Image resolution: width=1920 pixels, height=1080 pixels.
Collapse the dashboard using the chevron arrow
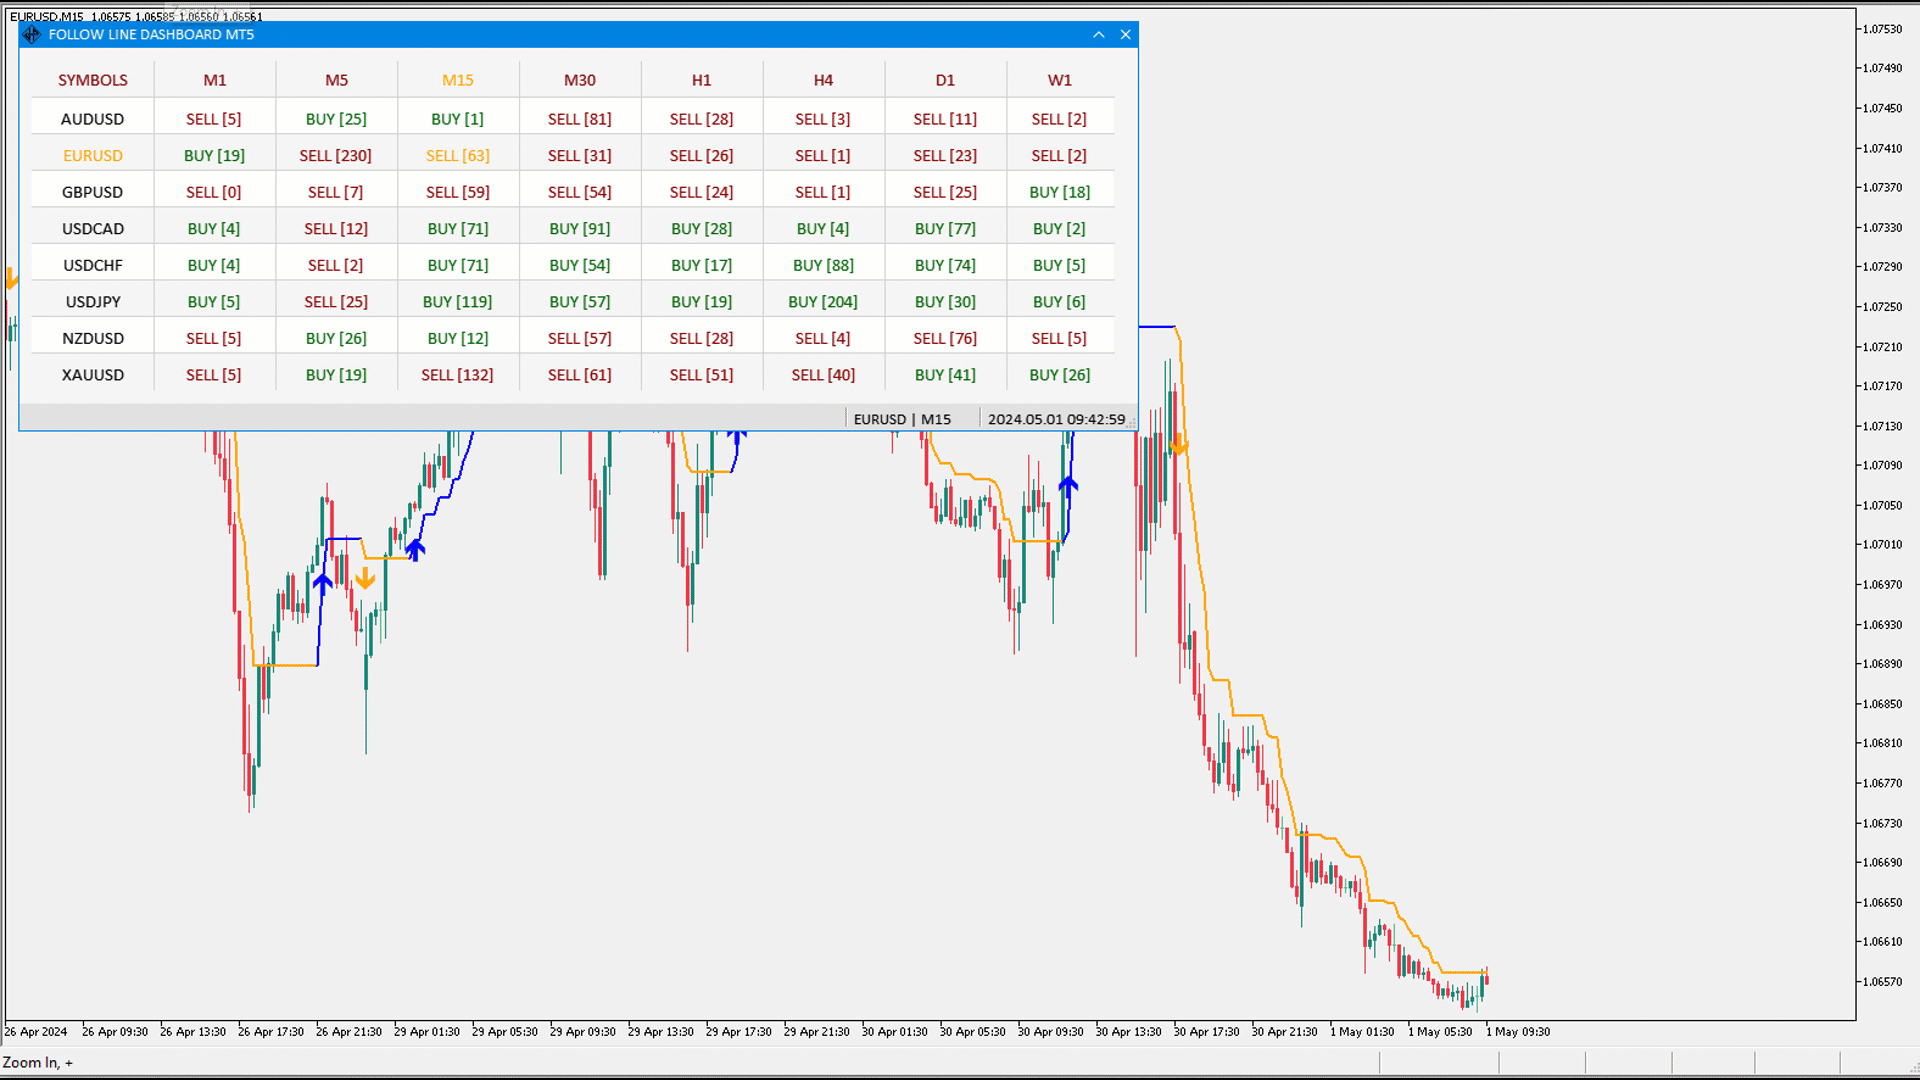1098,34
